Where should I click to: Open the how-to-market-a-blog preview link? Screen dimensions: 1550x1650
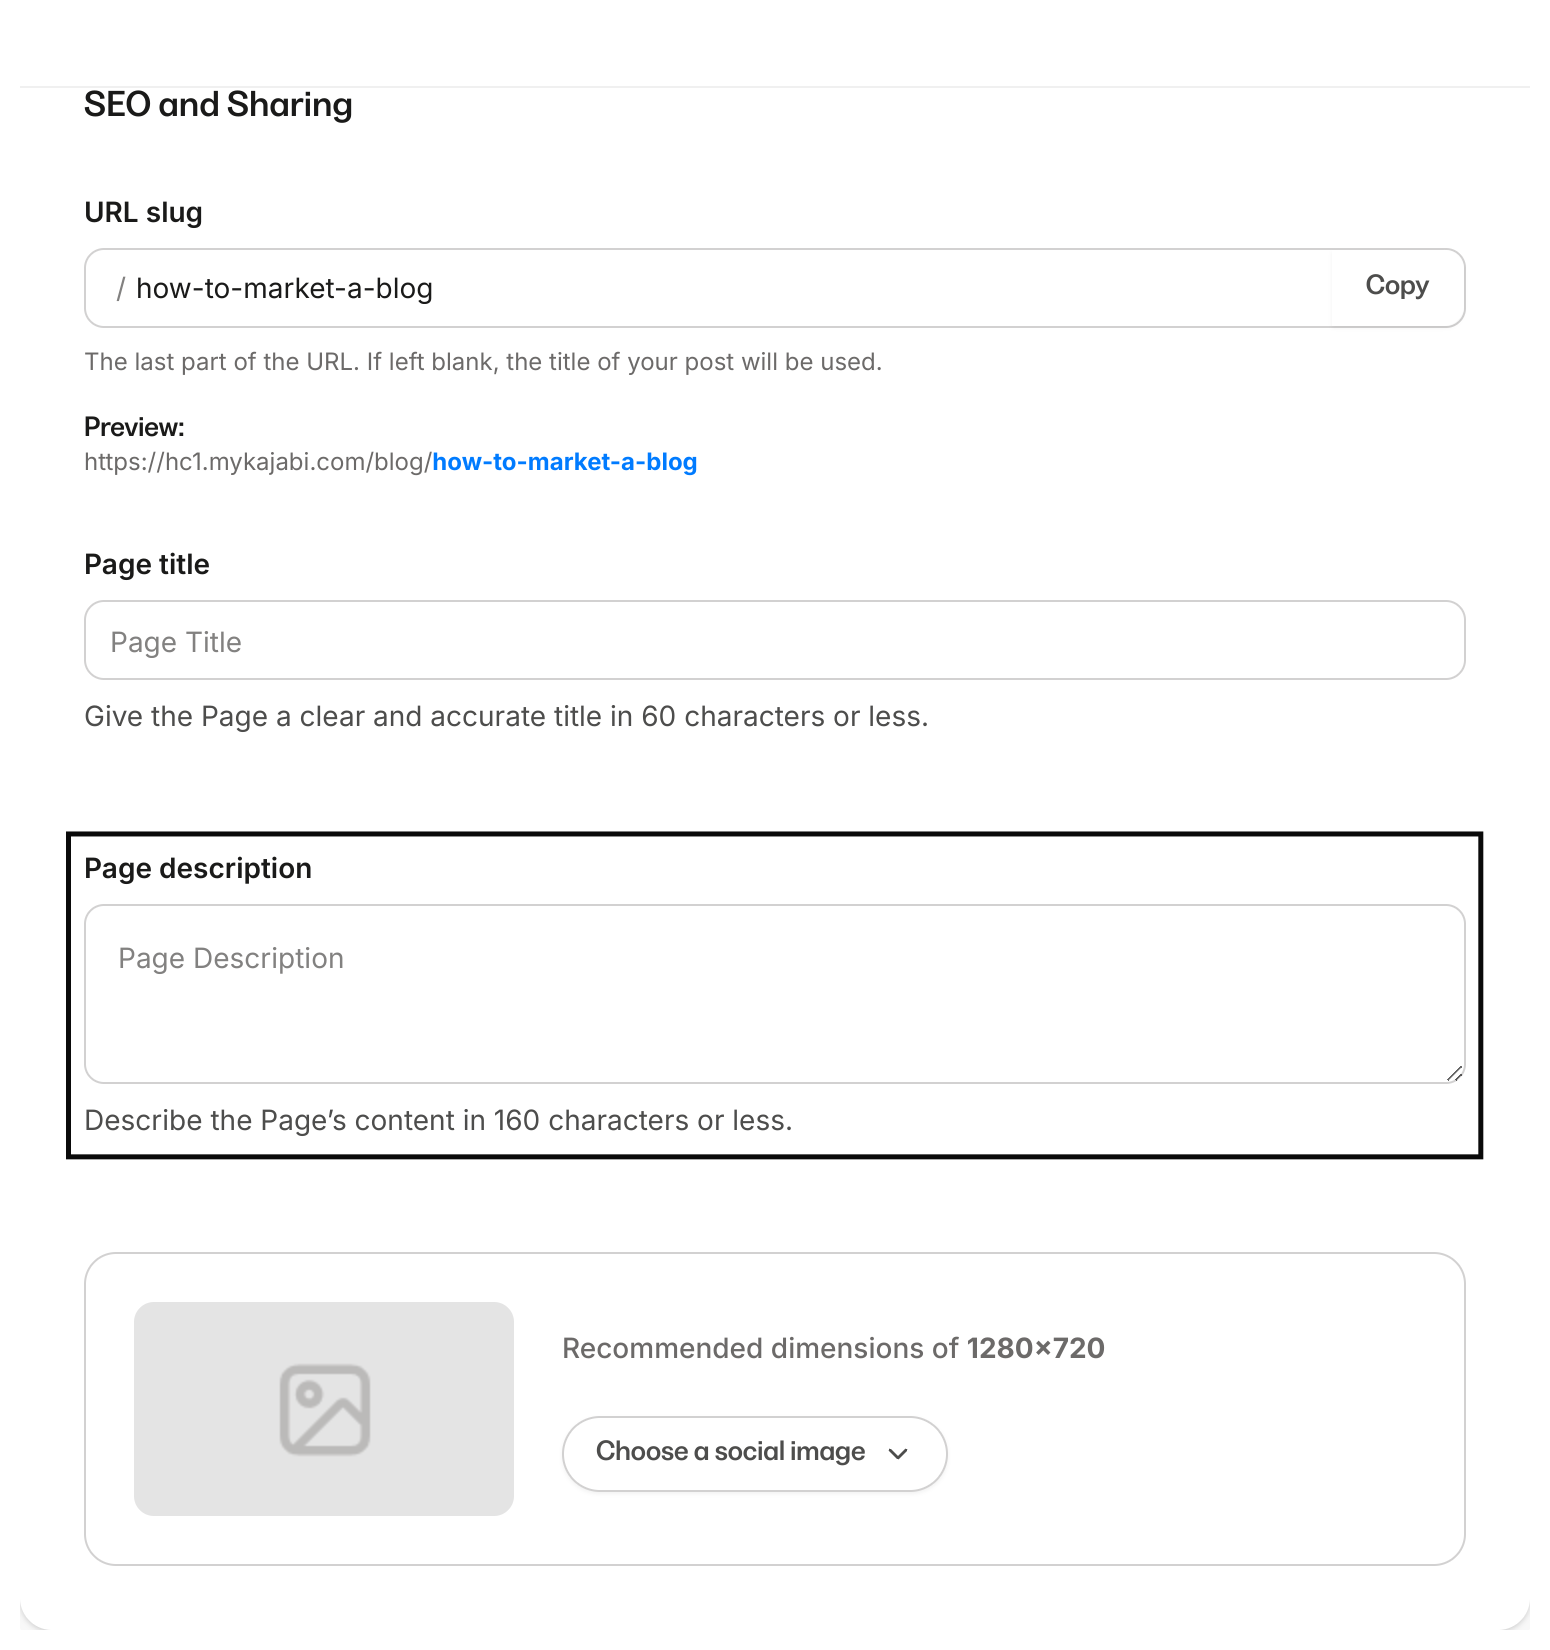pos(564,462)
